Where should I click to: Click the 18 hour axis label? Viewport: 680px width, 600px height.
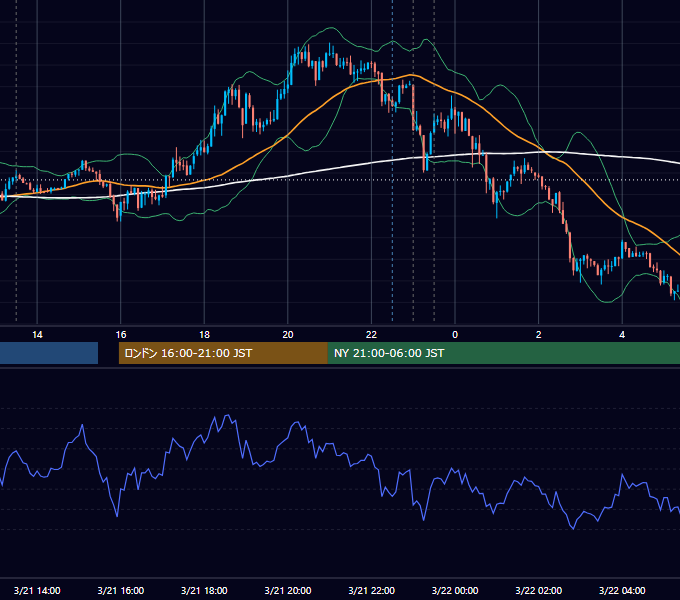(x=204, y=335)
